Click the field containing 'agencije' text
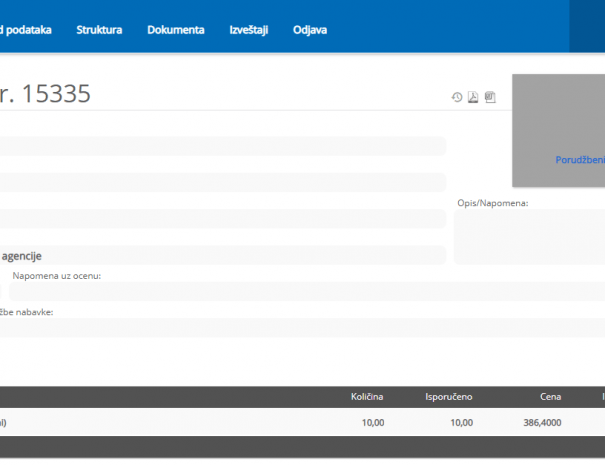The image size is (605, 465). 220,256
